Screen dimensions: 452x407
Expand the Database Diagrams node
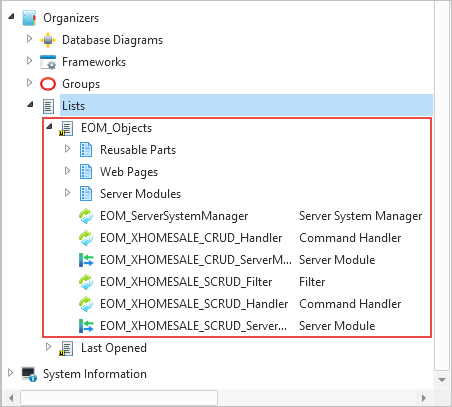[29, 39]
